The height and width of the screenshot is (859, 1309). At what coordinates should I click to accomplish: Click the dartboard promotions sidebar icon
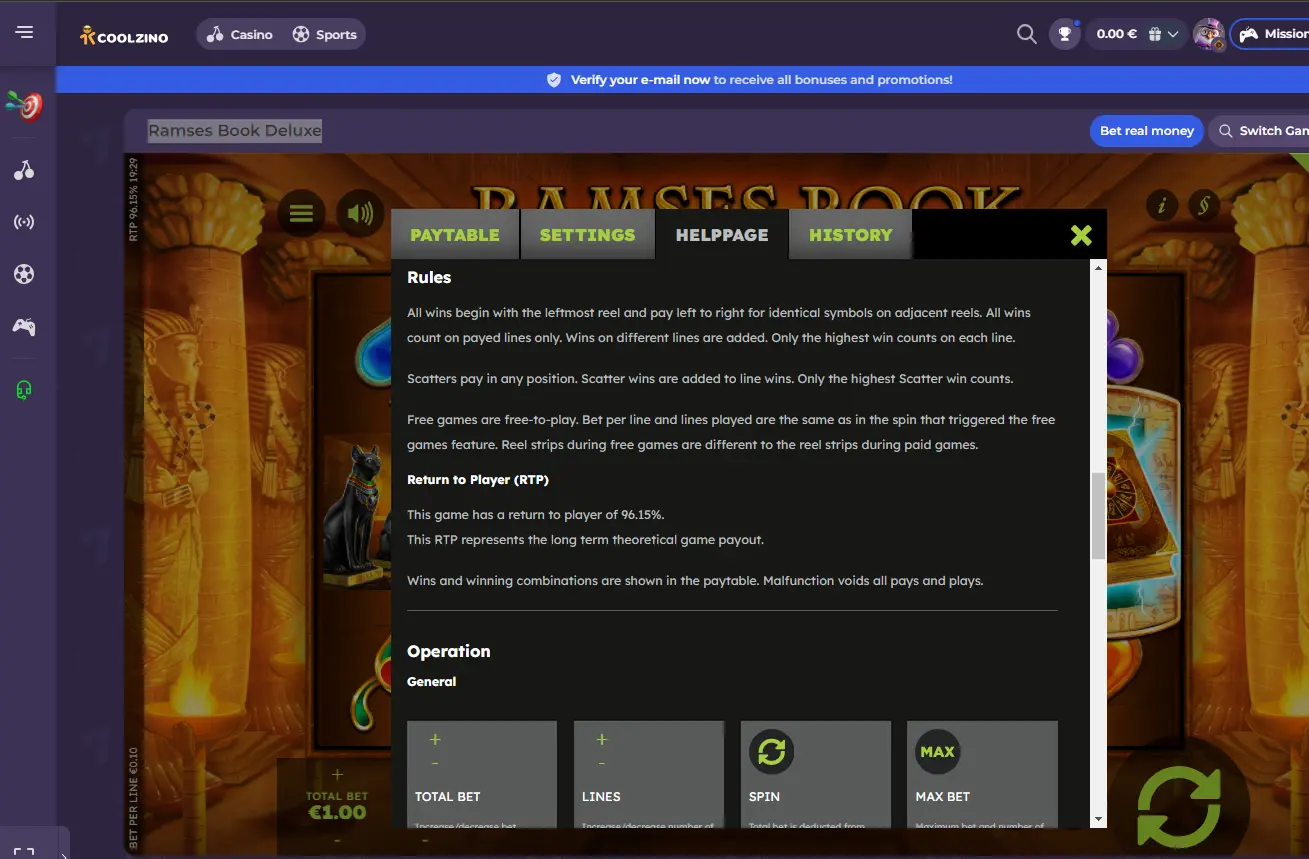[x=24, y=105]
